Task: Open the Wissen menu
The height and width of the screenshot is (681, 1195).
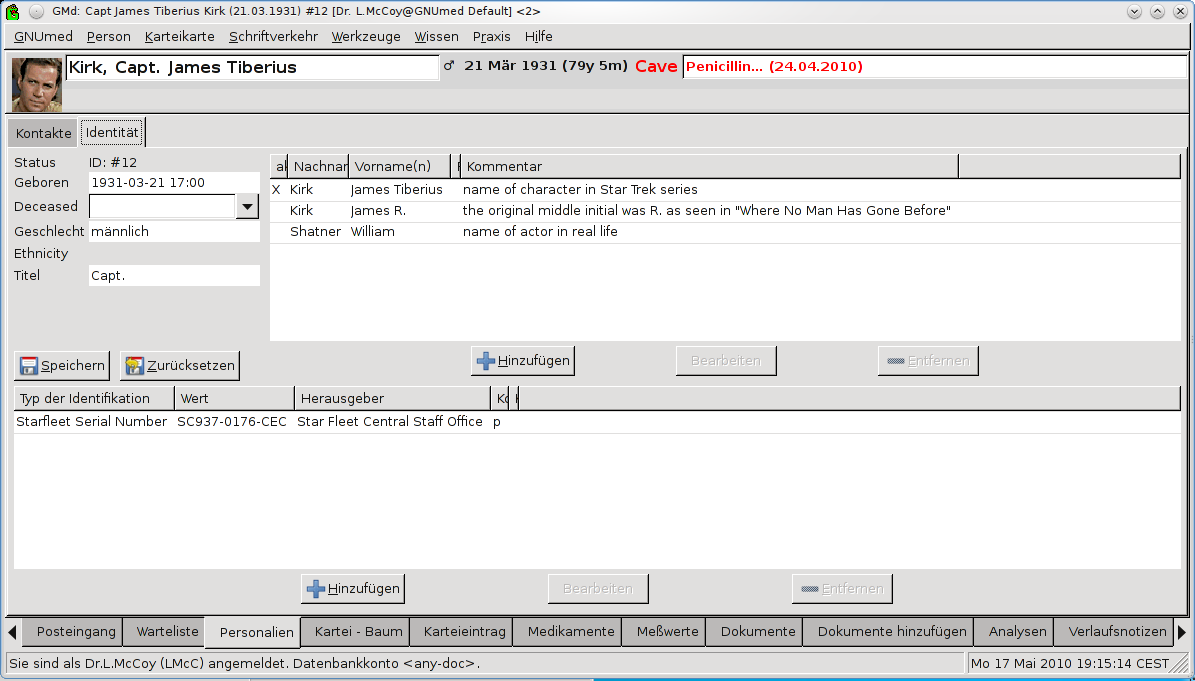Action: pyautogui.click(x=437, y=37)
